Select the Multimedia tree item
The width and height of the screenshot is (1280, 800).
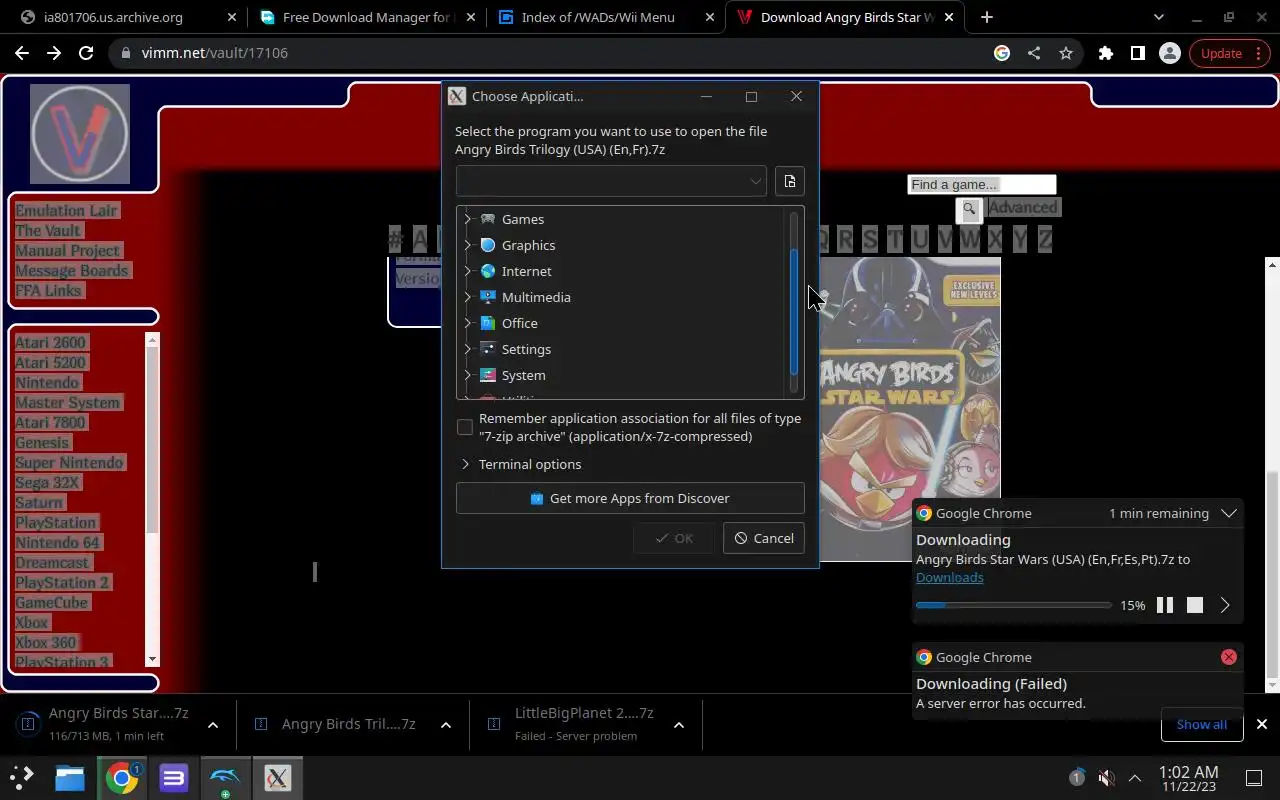(536, 297)
